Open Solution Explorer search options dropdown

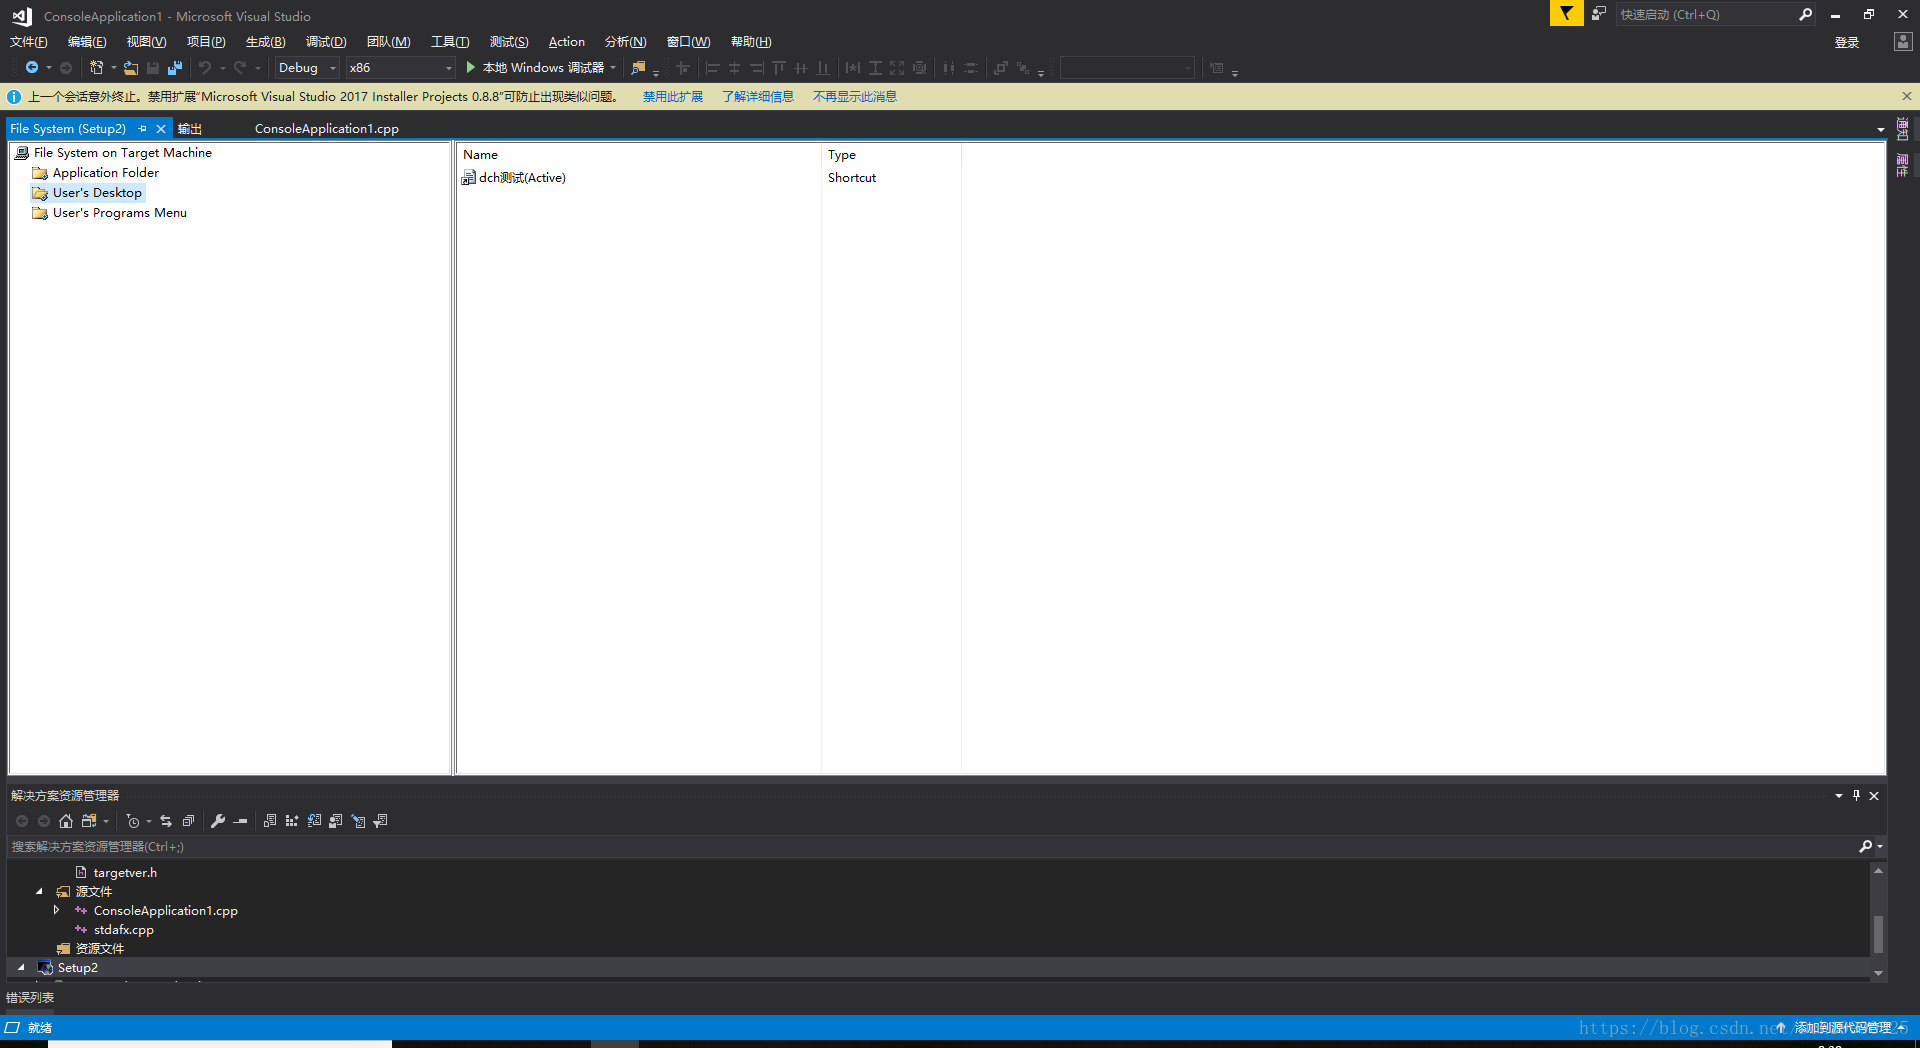1880,847
